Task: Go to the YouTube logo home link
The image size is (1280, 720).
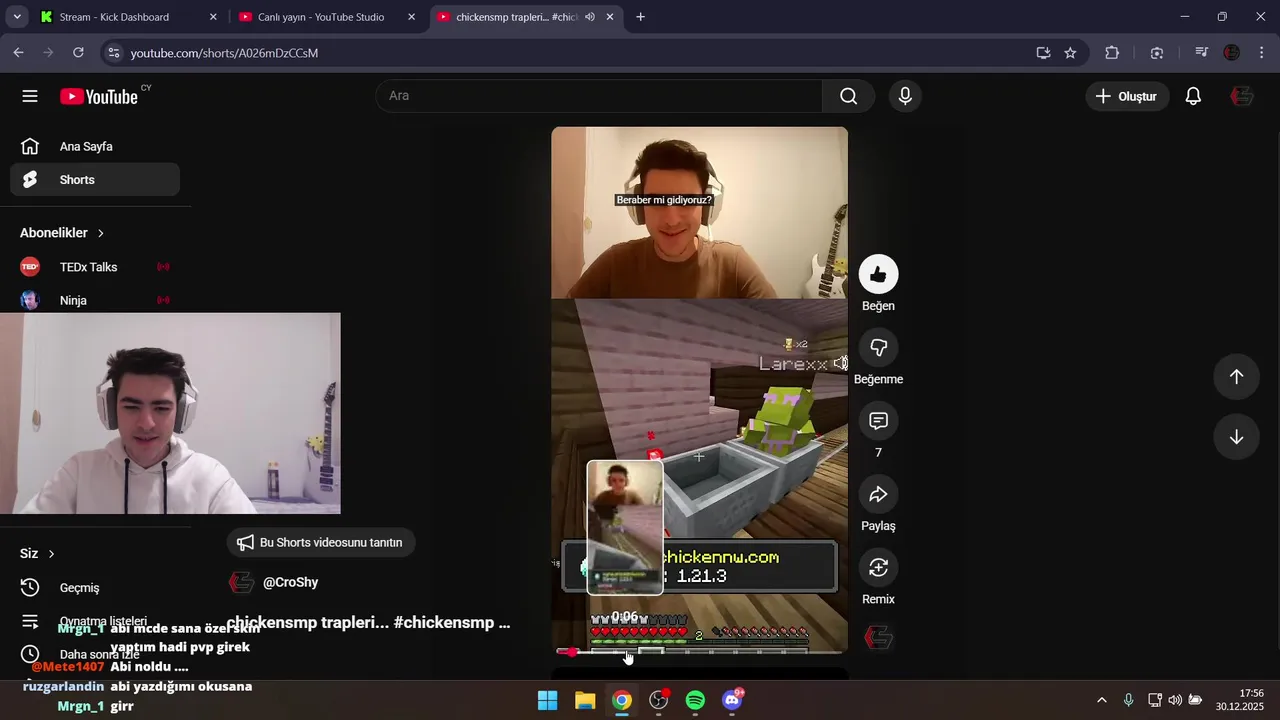Action: [x=98, y=96]
